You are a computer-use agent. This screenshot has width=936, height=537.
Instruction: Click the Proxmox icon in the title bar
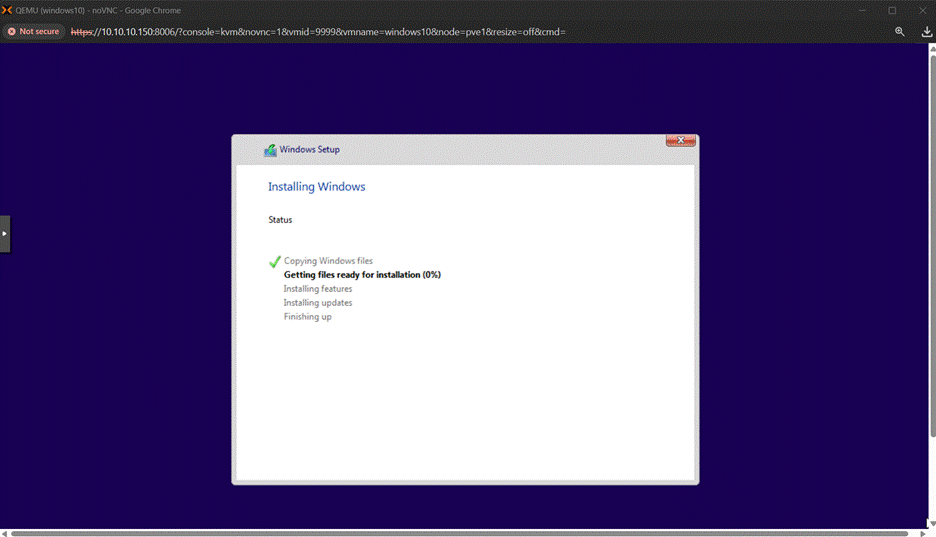8,10
